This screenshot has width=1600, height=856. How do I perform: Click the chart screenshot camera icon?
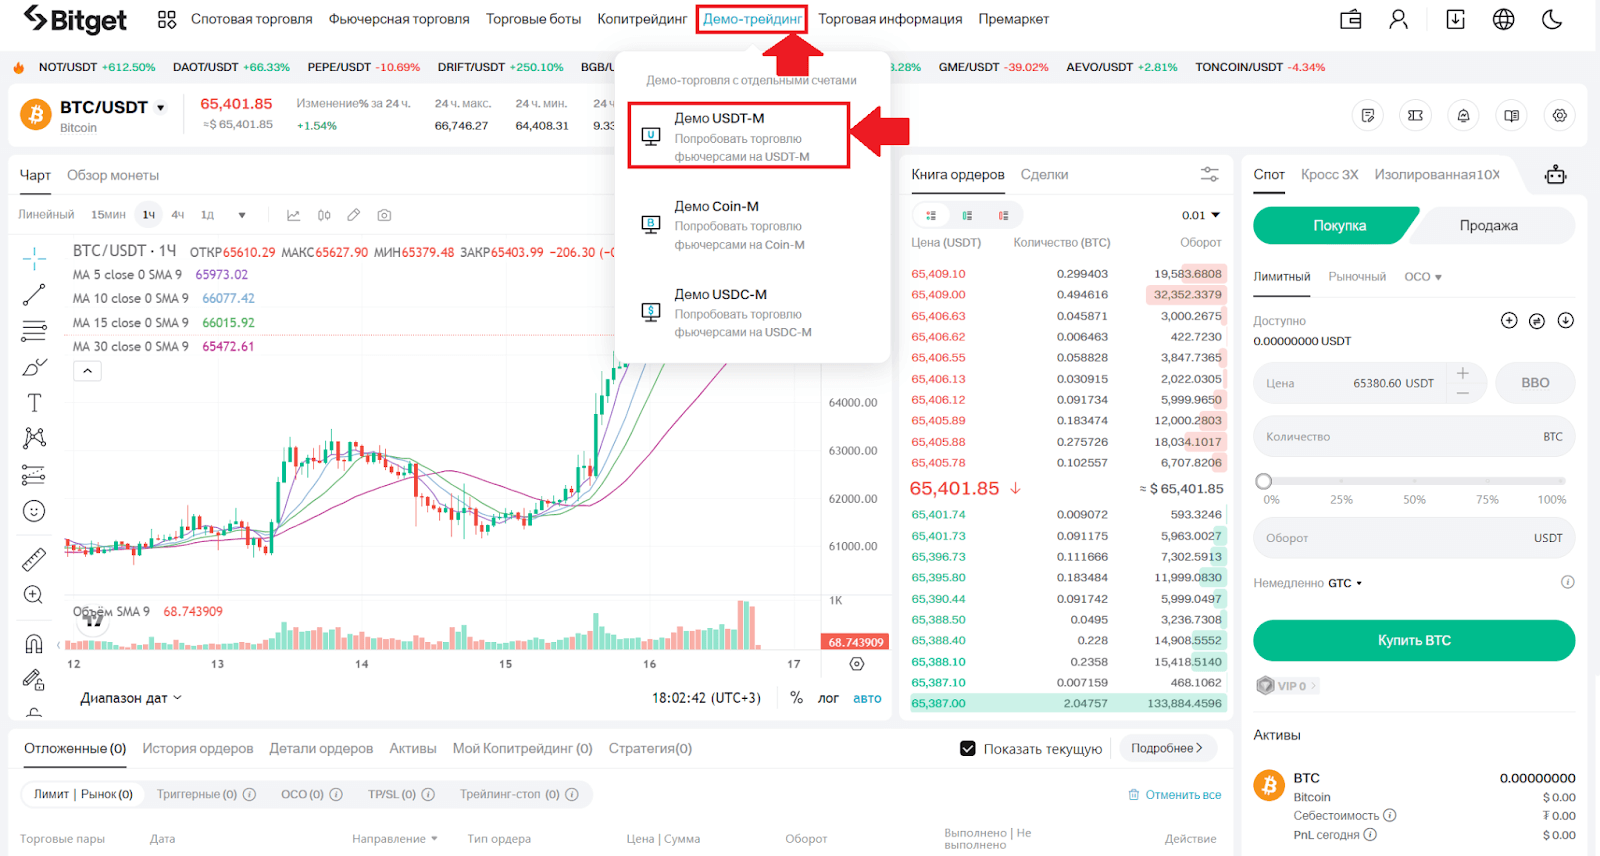point(384,215)
